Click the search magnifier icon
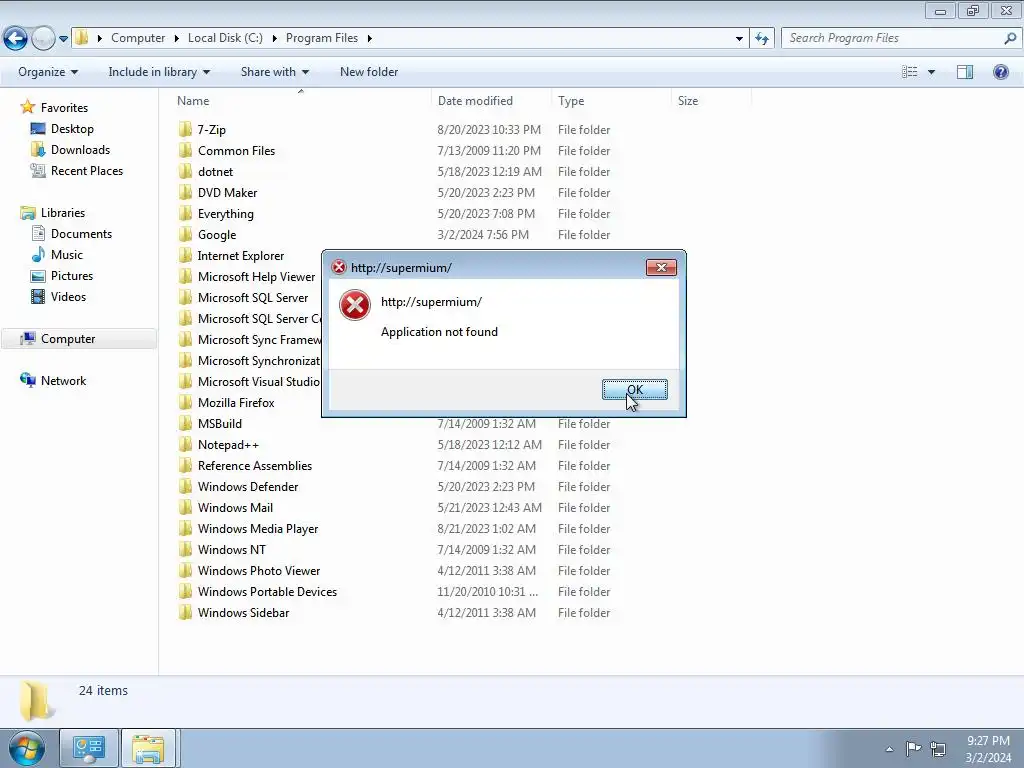This screenshot has height=768, width=1024. [1010, 38]
